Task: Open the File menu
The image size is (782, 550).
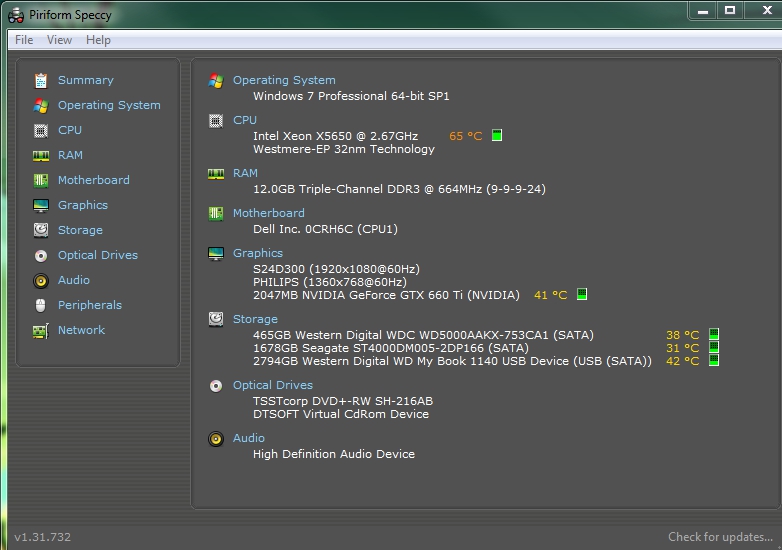Action: point(24,40)
